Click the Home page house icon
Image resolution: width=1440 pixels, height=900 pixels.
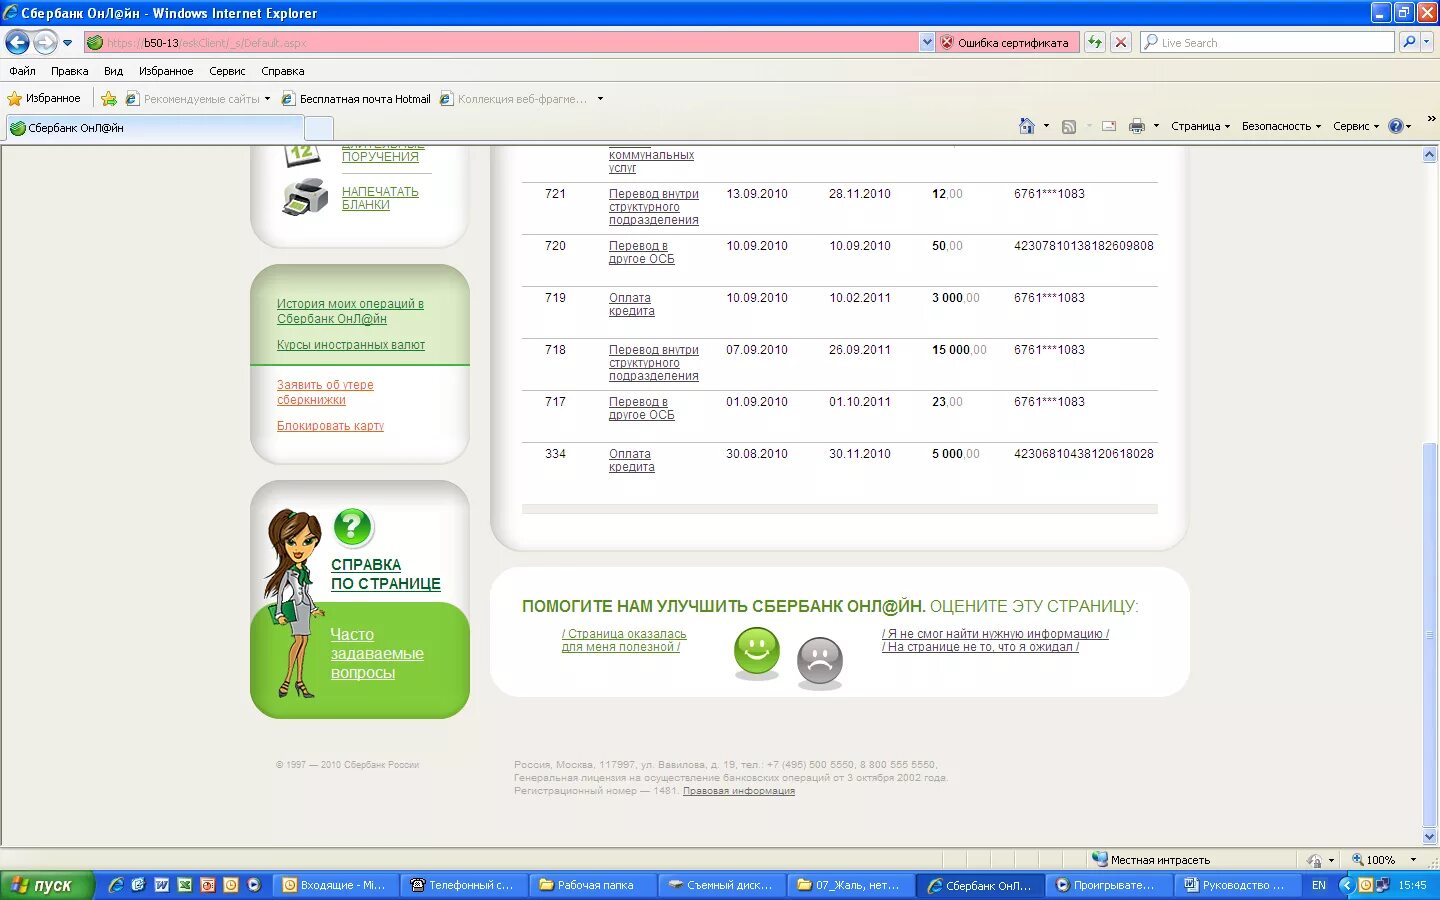(x=1026, y=126)
